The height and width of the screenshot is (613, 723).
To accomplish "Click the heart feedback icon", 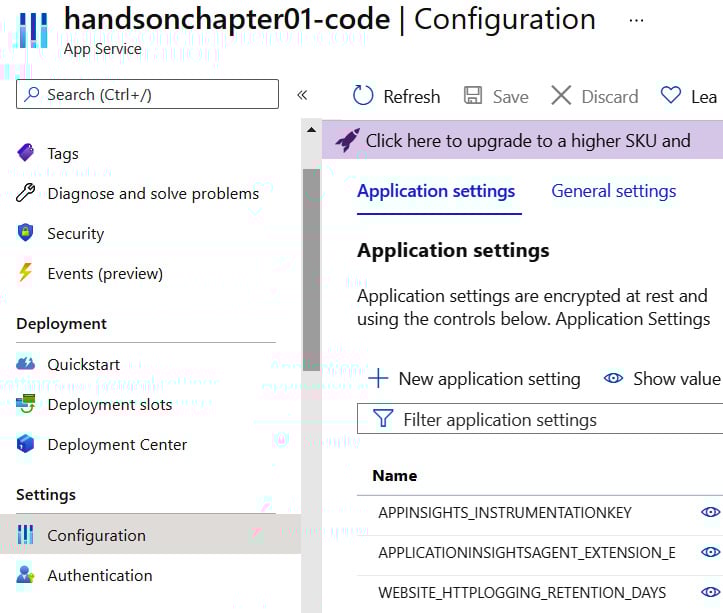I will [670, 95].
